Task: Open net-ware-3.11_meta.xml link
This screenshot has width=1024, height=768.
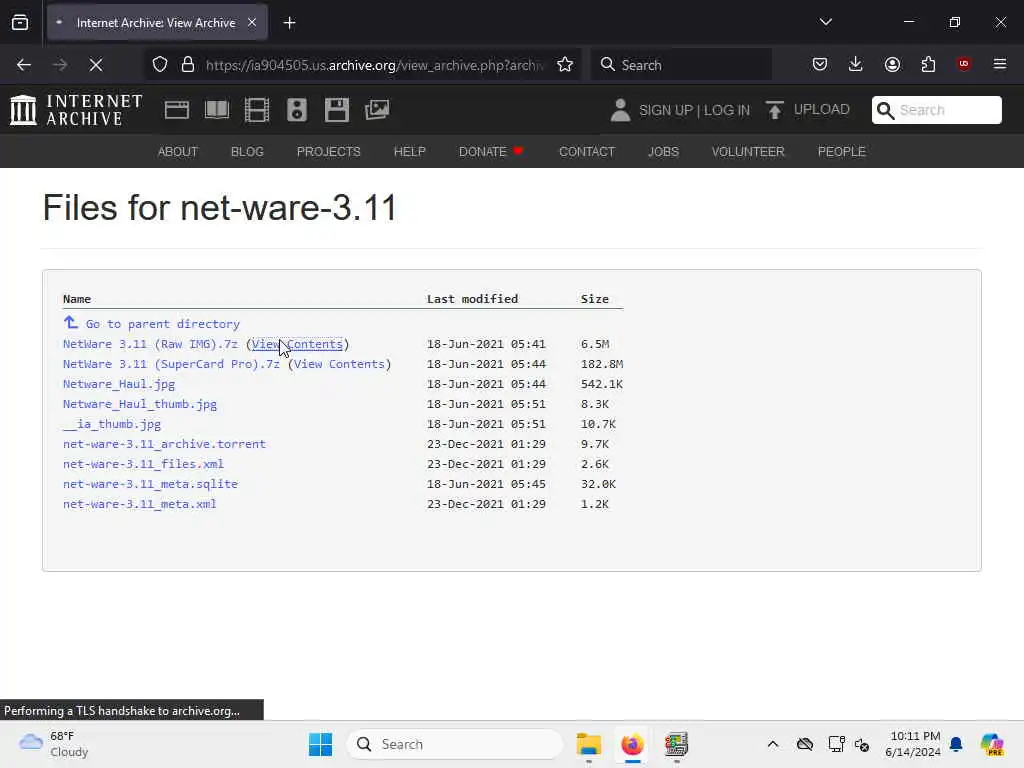Action: [x=140, y=504]
